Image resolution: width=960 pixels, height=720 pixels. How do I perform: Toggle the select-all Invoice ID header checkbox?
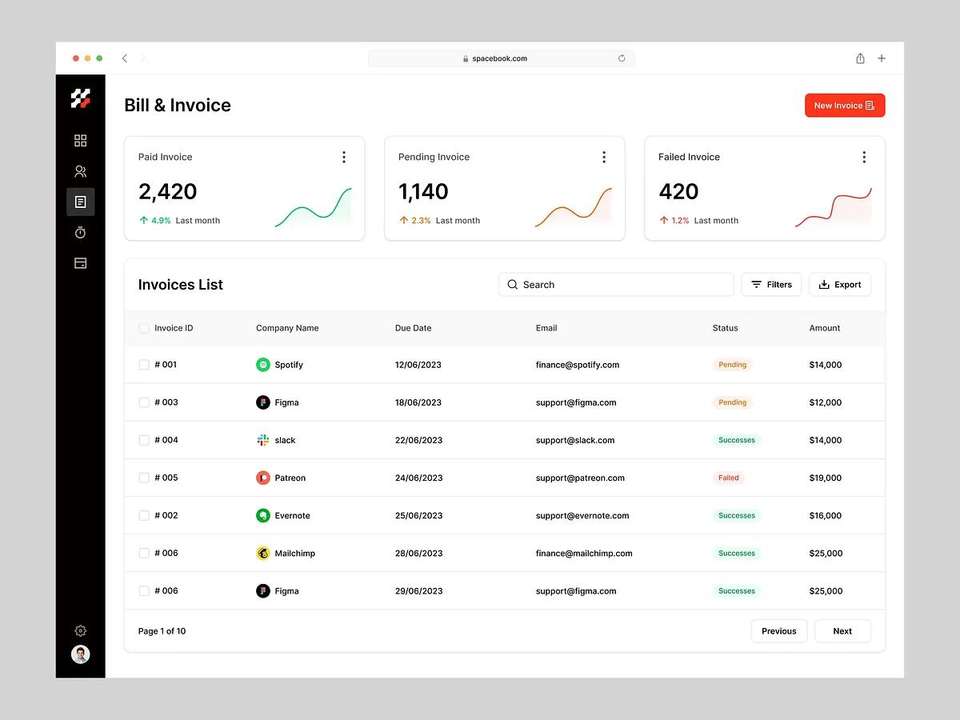[144, 328]
